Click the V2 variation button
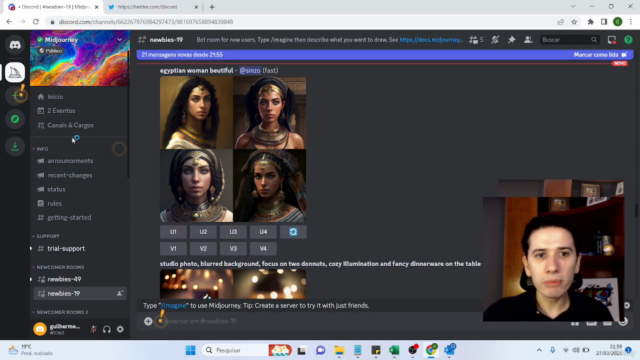 [203, 249]
